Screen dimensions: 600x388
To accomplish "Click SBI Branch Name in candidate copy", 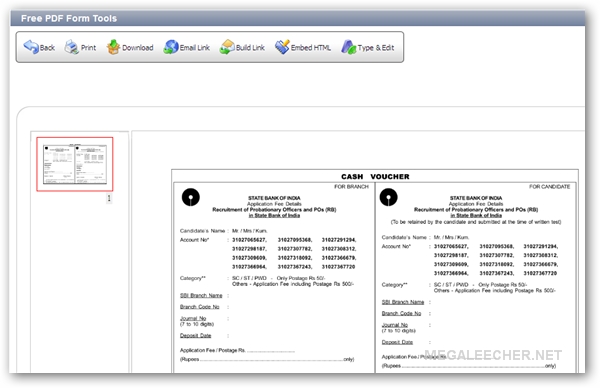I will 403,302.
